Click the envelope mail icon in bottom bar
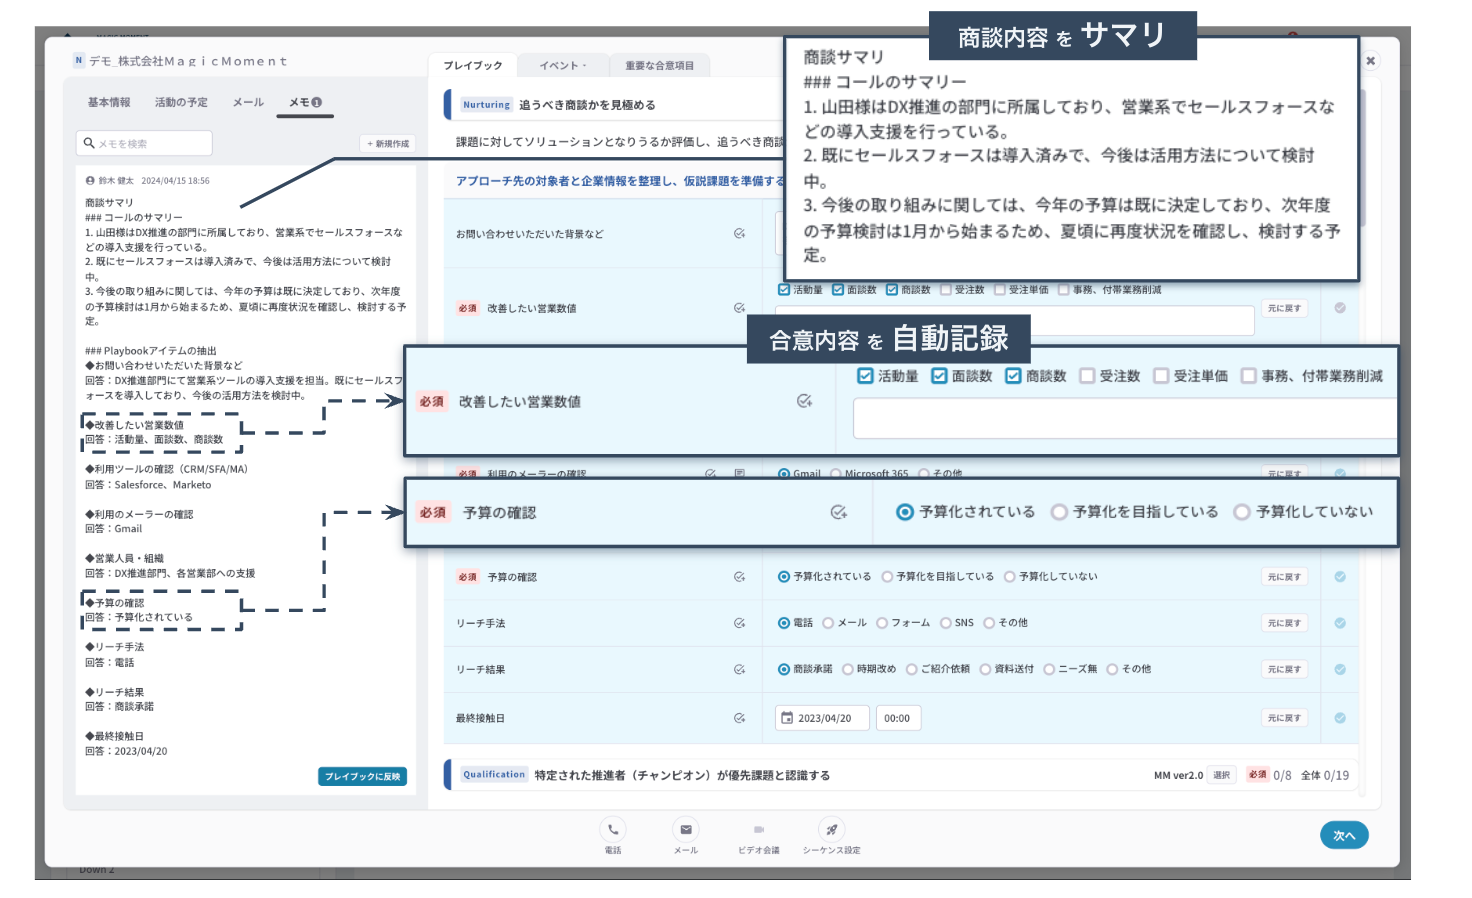The height and width of the screenshot is (898, 1472). [x=686, y=829]
